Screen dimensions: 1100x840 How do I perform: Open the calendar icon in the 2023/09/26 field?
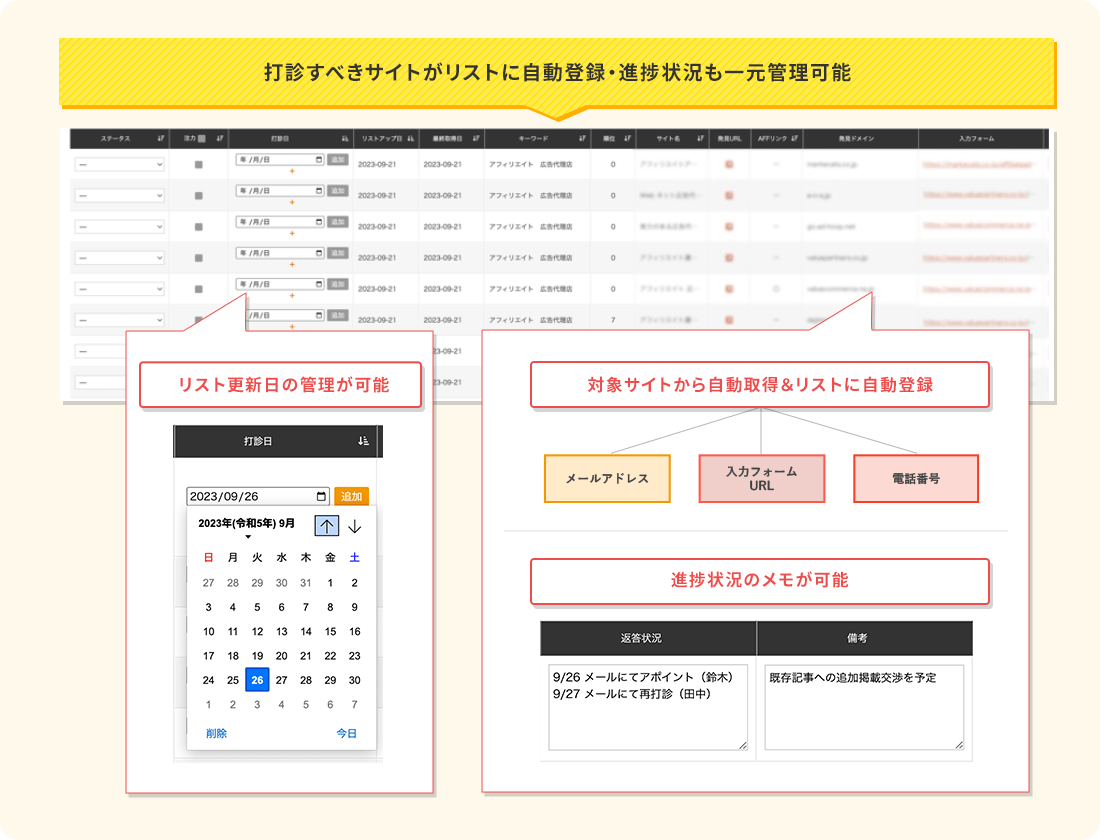click(x=320, y=495)
